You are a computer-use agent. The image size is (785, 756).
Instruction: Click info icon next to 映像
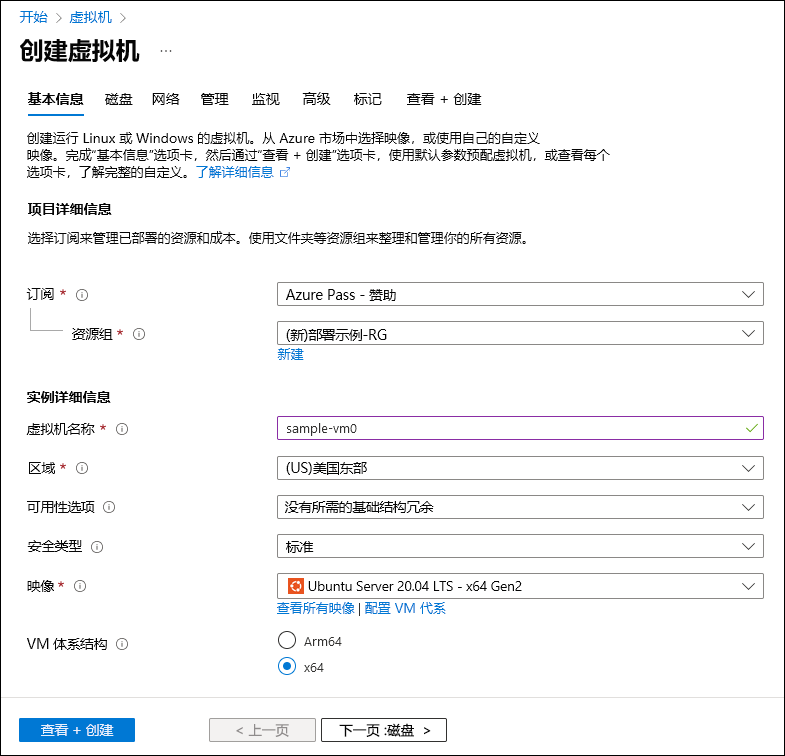point(80,586)
